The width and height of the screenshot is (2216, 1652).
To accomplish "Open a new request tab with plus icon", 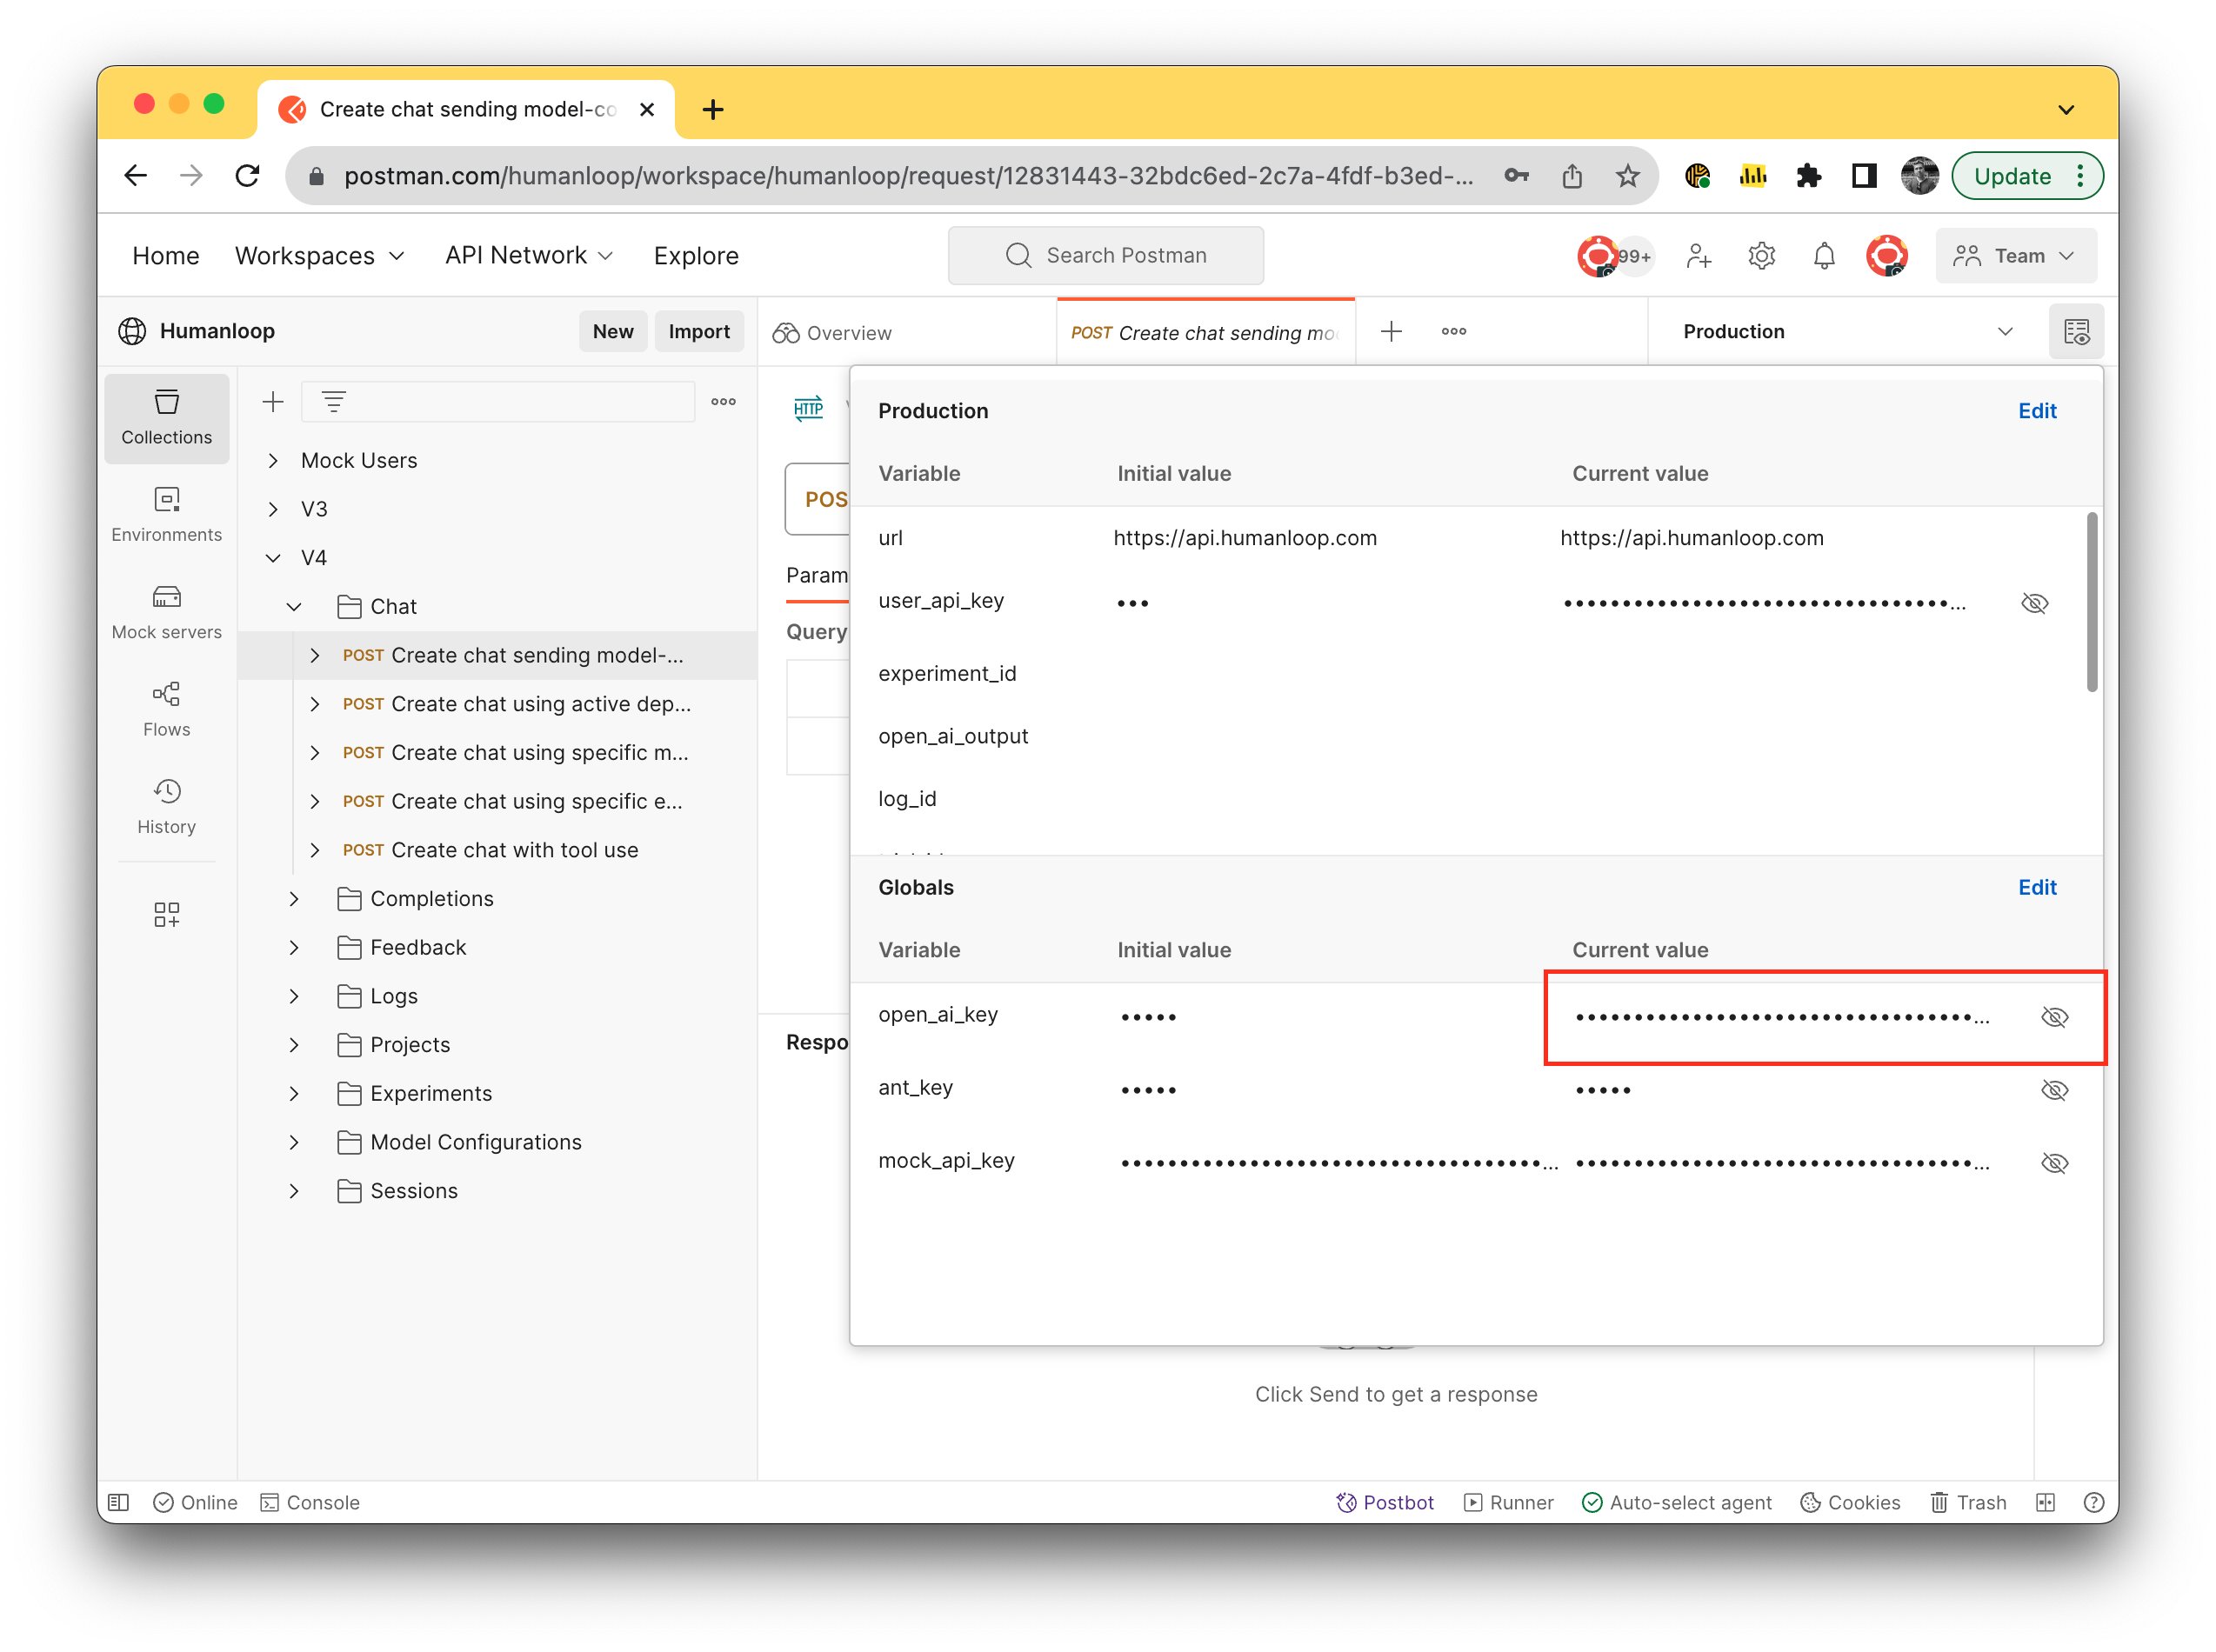I will pyautogui.click(x=1390, y=331).
